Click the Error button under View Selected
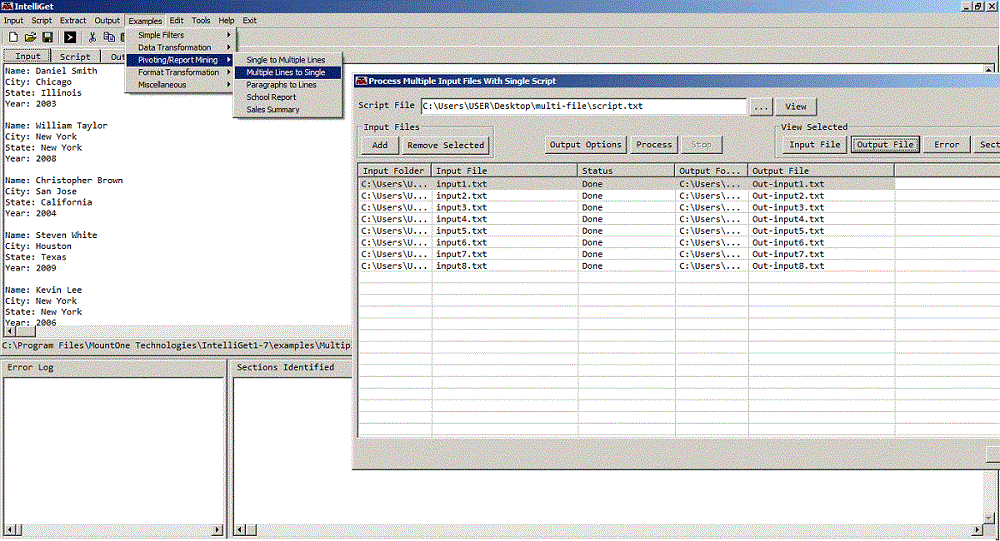The image size is (1000, 541). [946, 145]
